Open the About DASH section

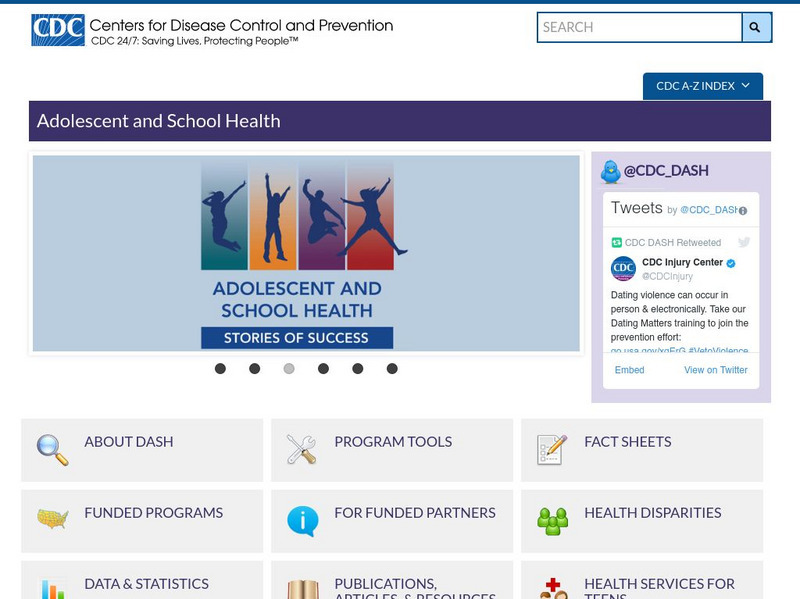click(x=142, y=450)
